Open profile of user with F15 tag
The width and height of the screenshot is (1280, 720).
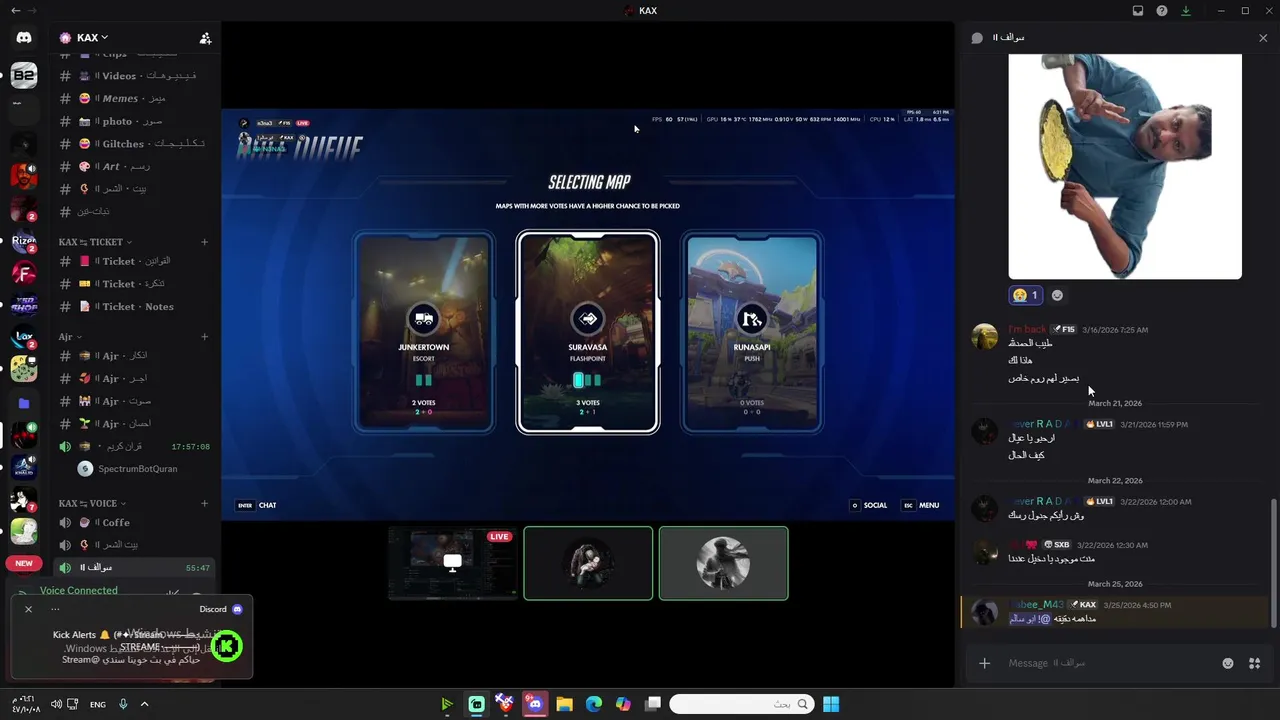985,336
